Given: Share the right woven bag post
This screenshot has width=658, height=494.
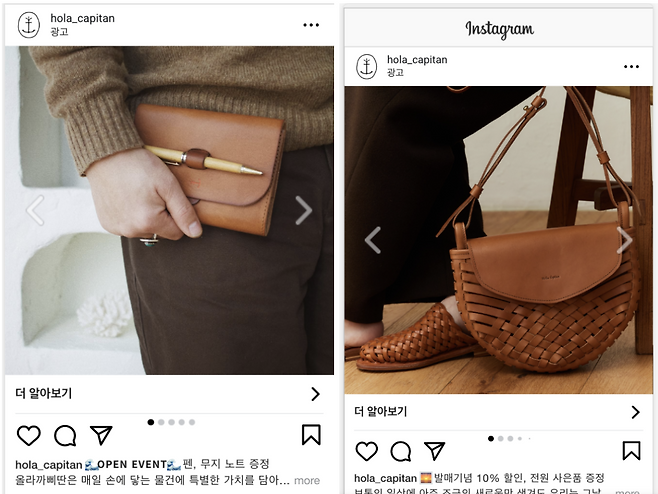Looking at the screenshot, I should (434, 451).
